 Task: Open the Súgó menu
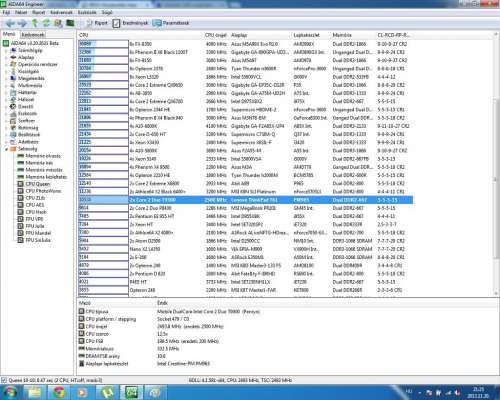coord(107,12)
